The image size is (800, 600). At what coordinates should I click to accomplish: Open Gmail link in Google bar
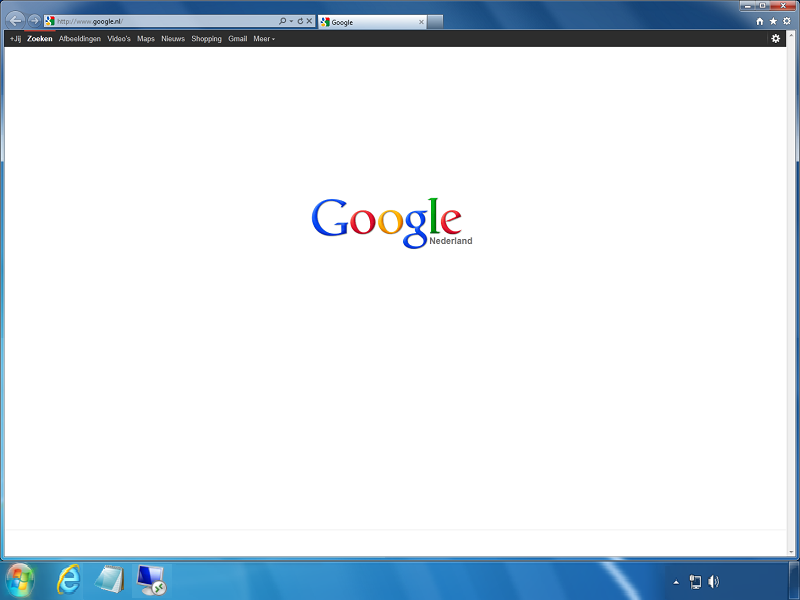[x=238, y=39]
